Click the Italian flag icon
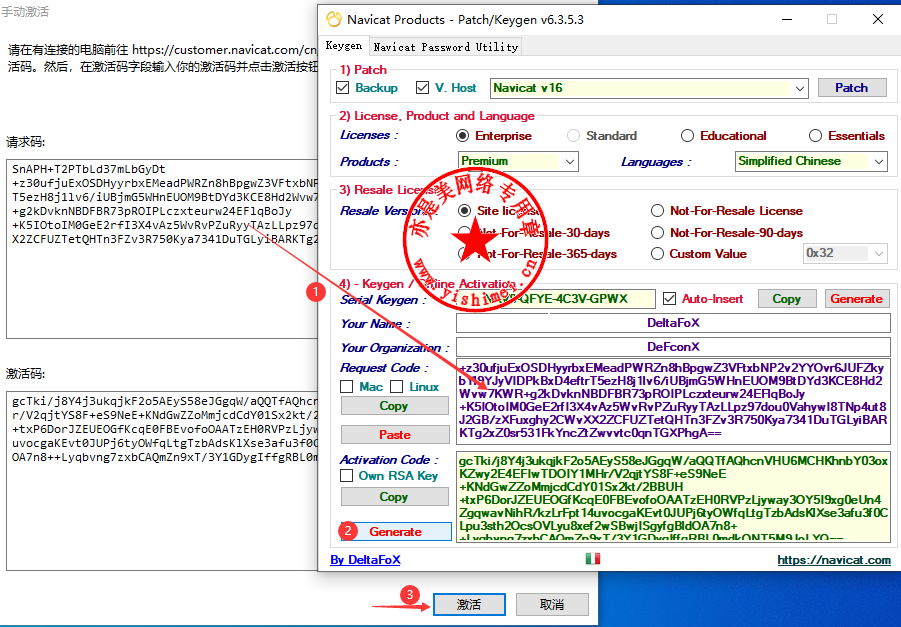The width and height of the screenshot is (901, 627). pyautogui.click(x=592, y=559)
